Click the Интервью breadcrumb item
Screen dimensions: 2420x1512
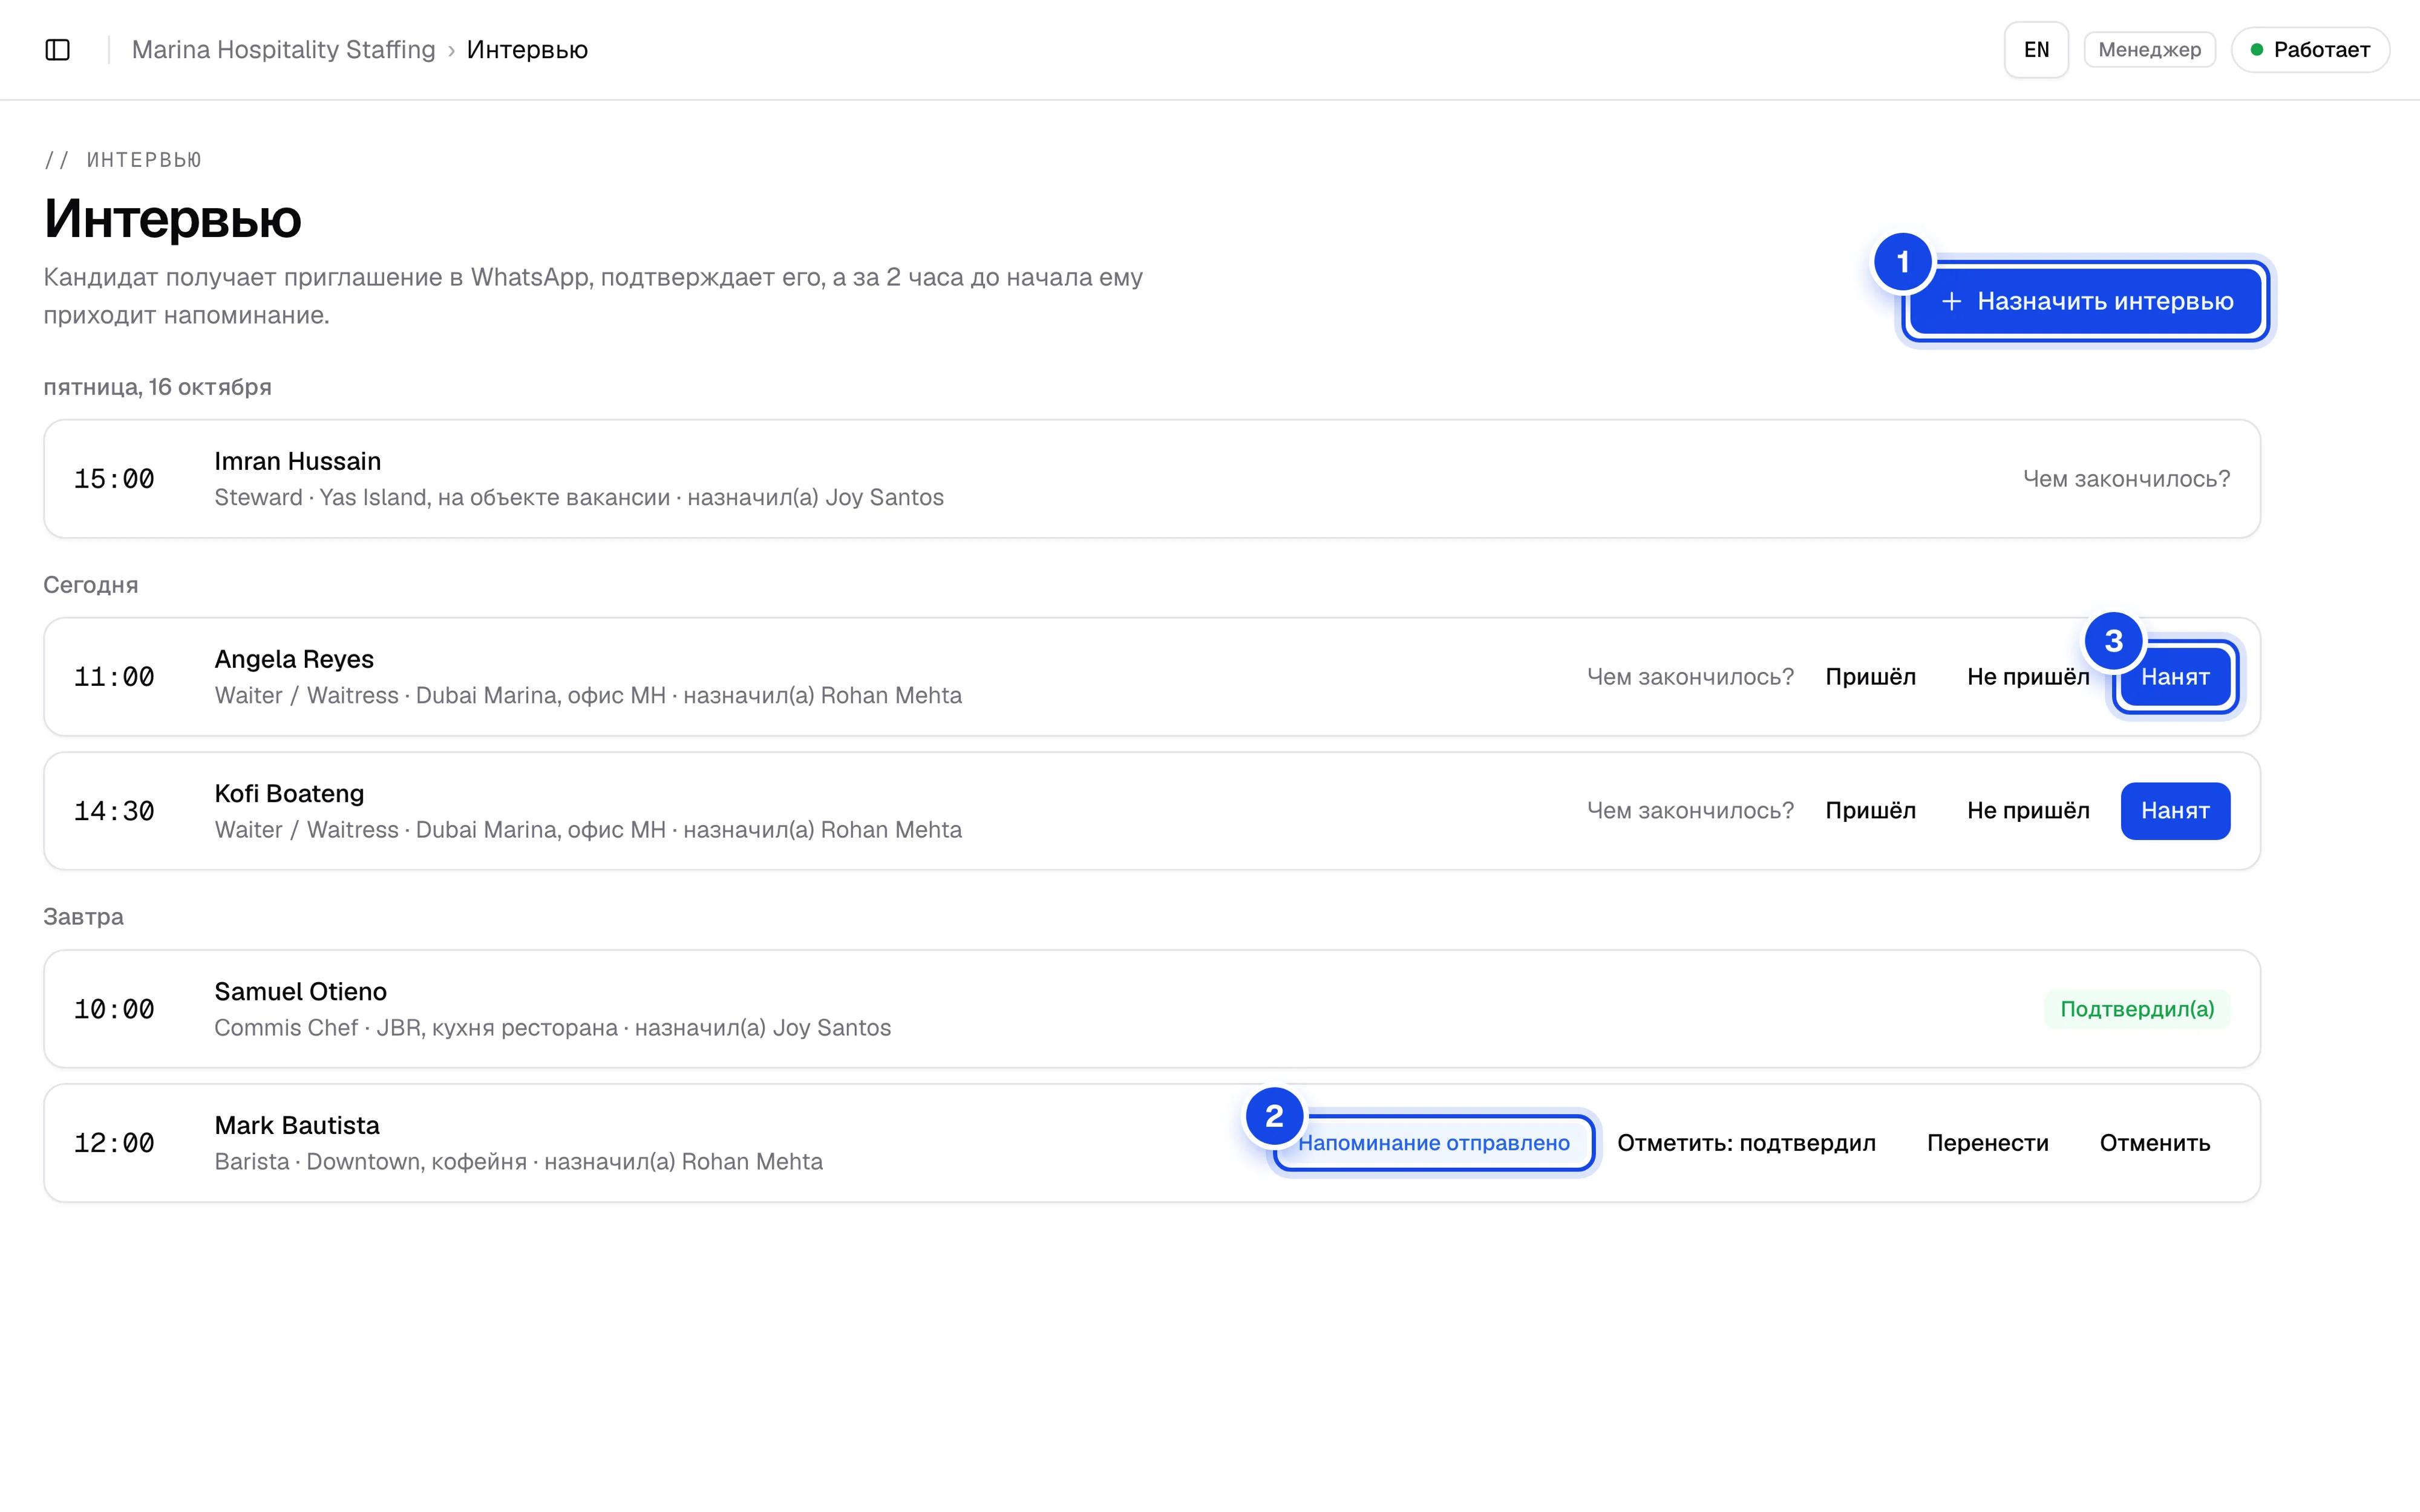click(x=527, y=50)
